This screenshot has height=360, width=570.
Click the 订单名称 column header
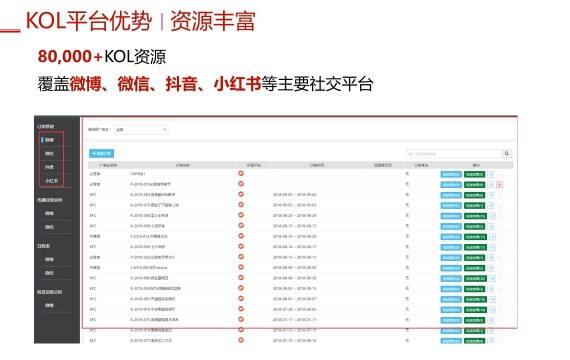pos(183,165)
